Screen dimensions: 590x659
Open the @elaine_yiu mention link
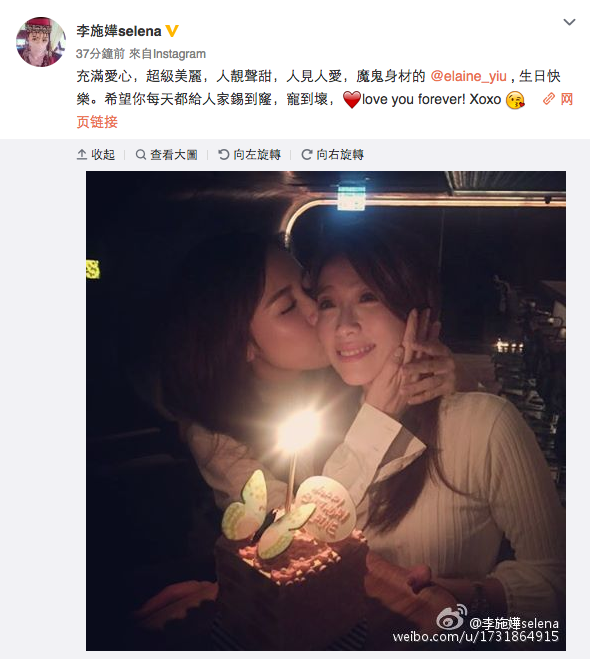click(468, 76)
